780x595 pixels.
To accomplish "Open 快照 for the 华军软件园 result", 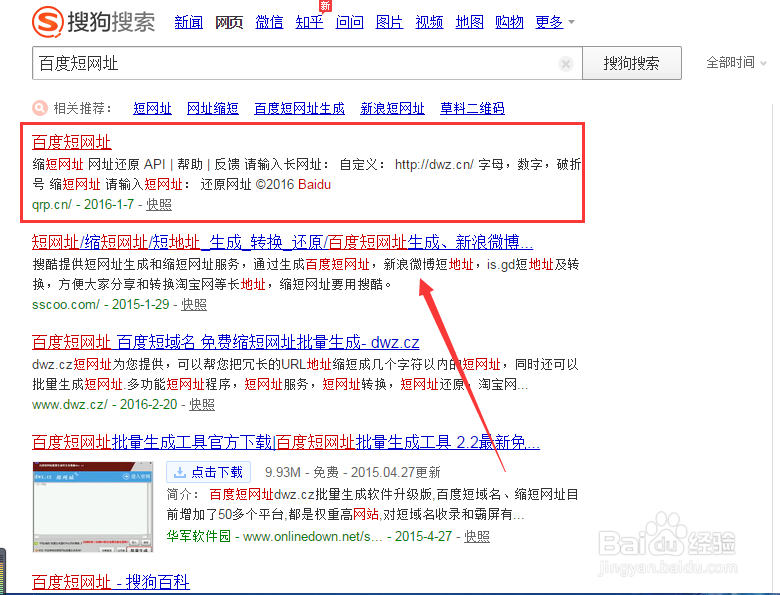I will point(477,536).
